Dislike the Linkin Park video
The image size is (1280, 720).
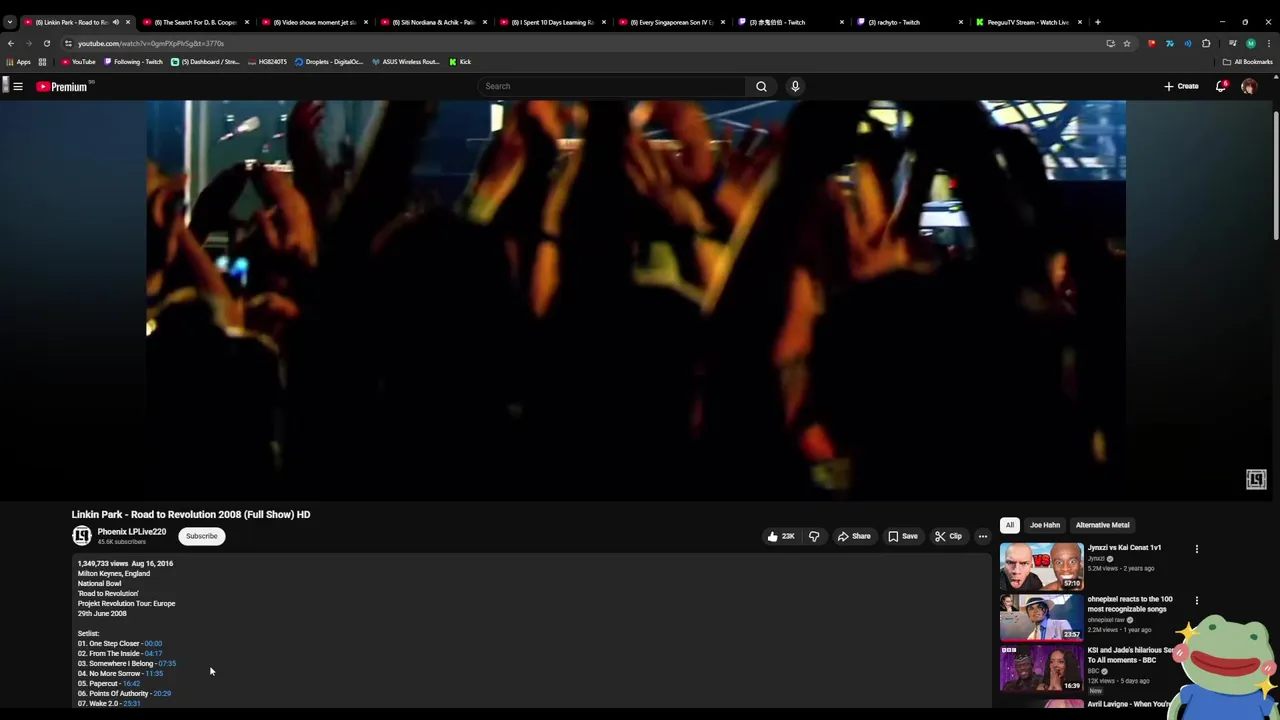[x=814, y=536]
